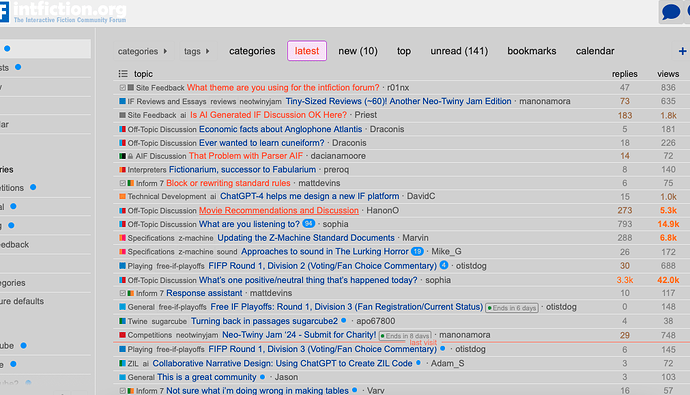Open 'Block or rewriting standard rules' topic

click(x=228, y=183)
